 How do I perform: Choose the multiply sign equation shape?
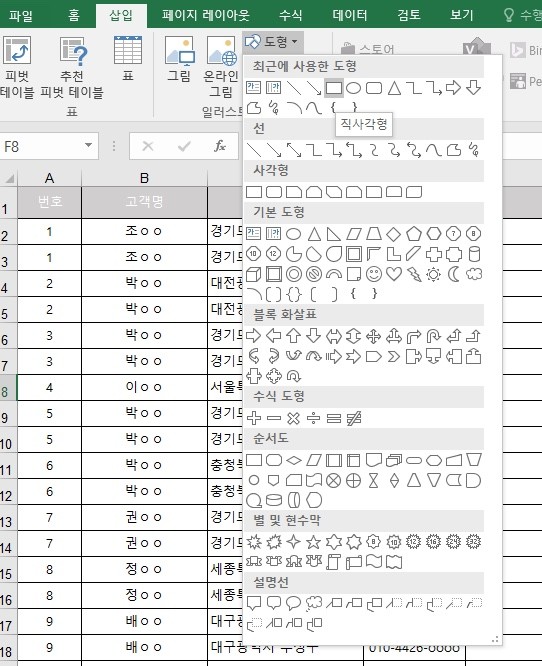point(294,418)
